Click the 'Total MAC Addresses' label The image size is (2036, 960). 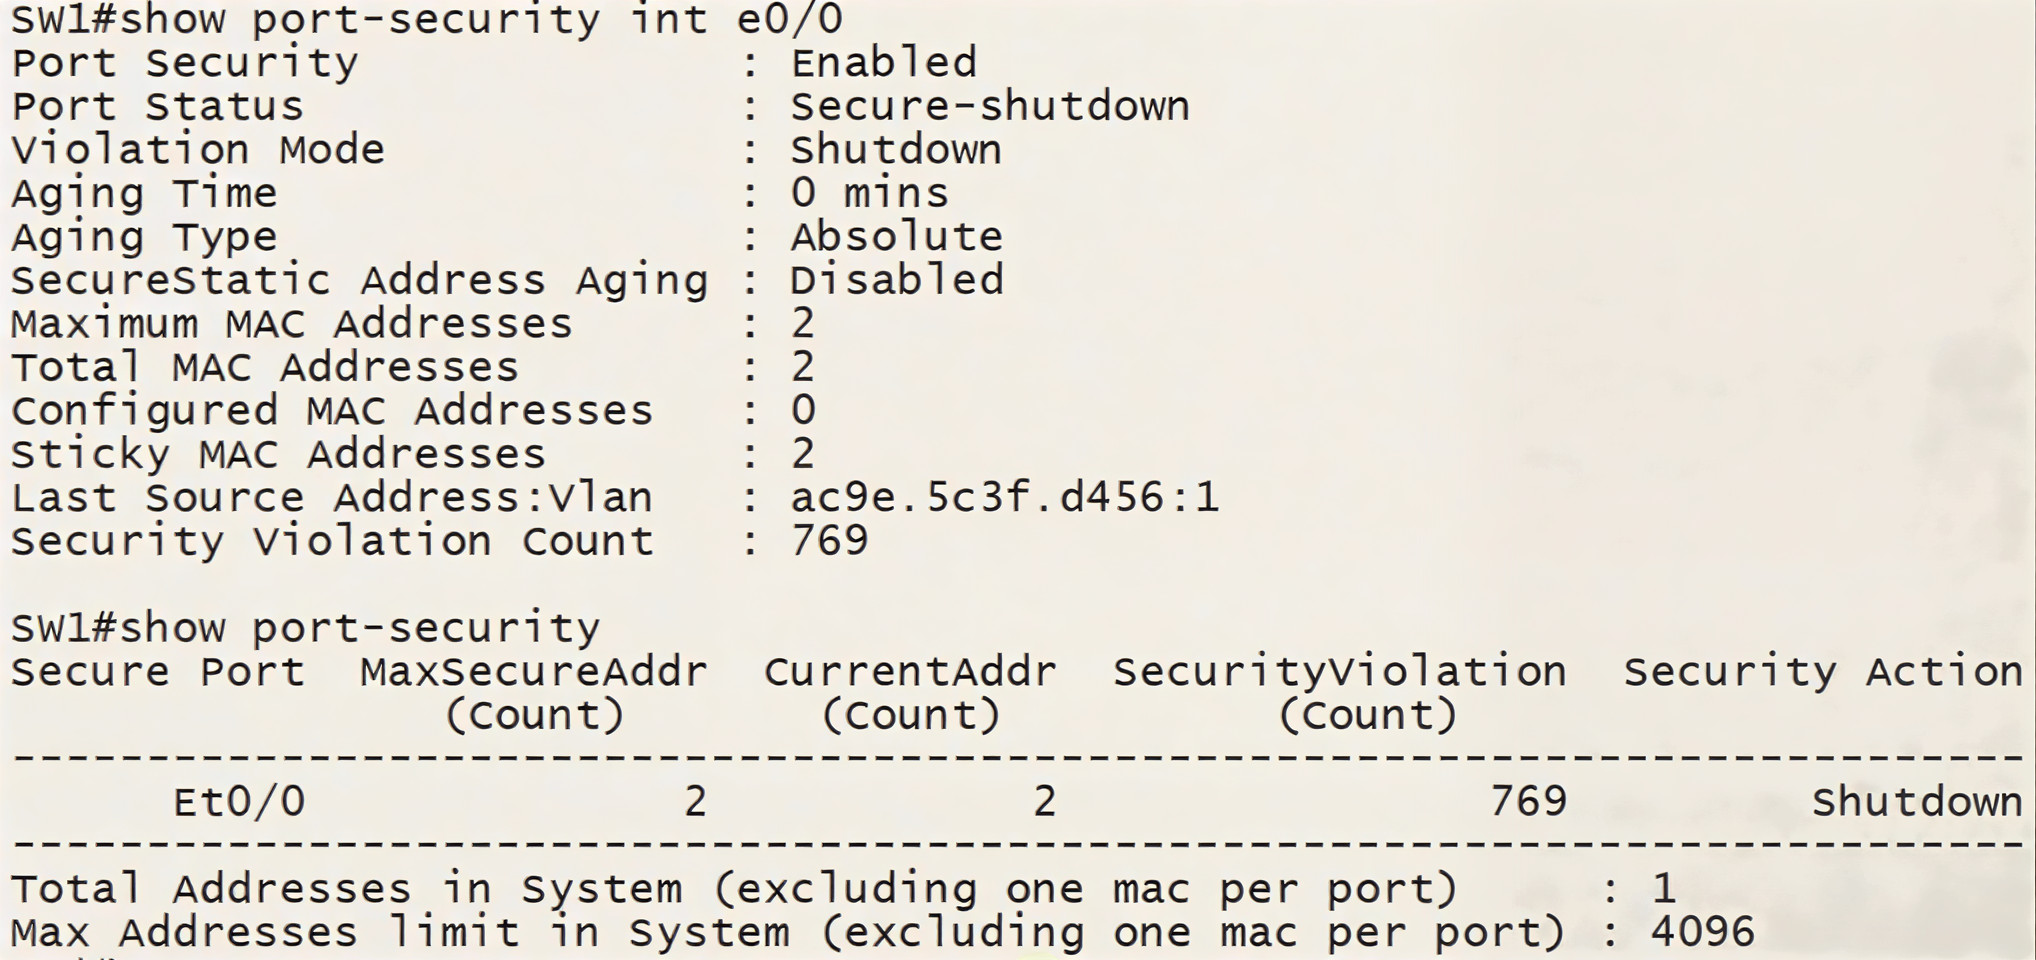click(265, 368)
